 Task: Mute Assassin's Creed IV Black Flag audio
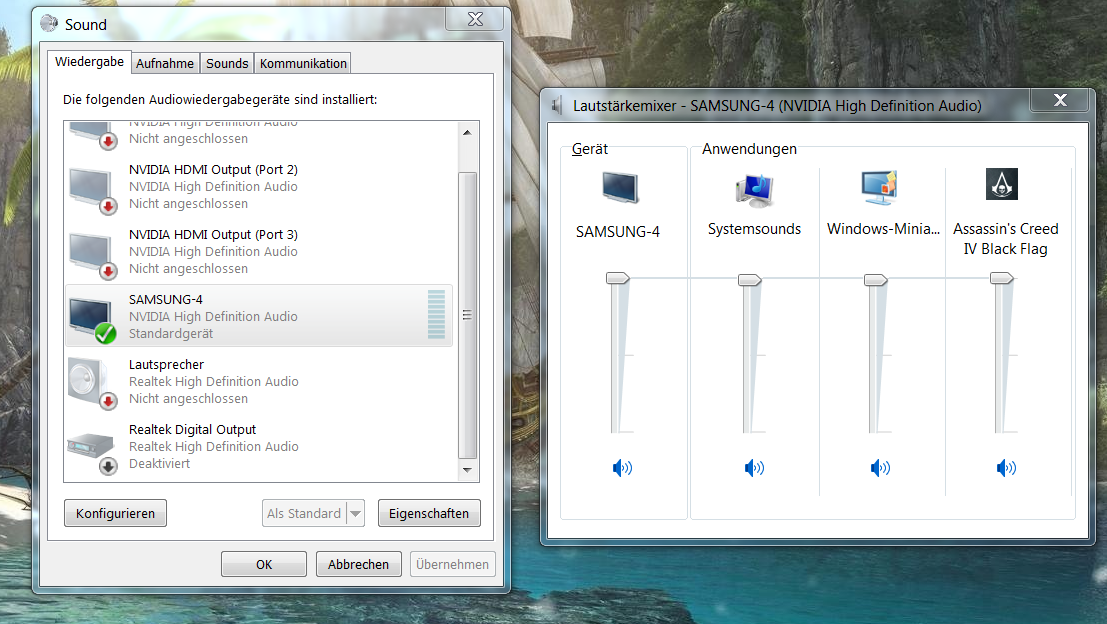click(1005, 468)
